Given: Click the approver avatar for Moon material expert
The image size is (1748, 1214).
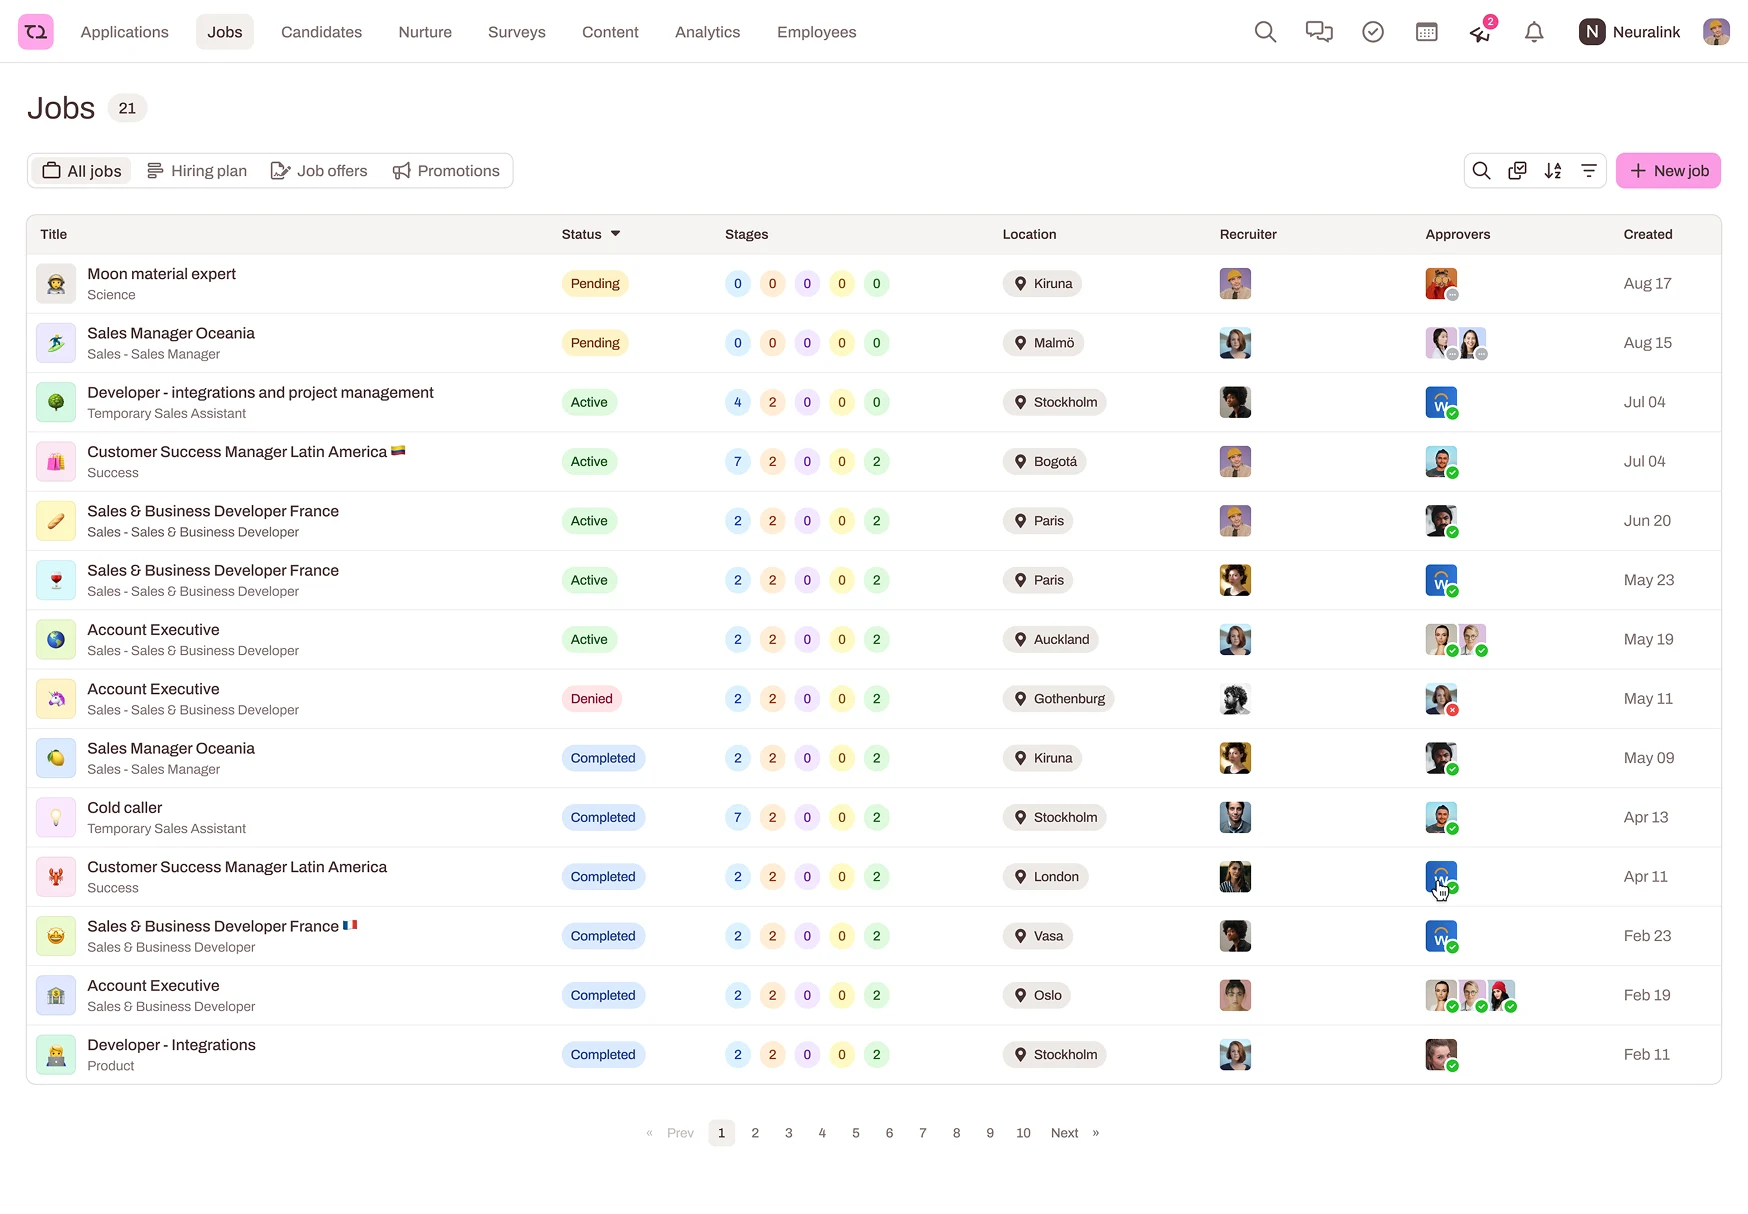Looking at the screenshot, I should coord(1441,284).
